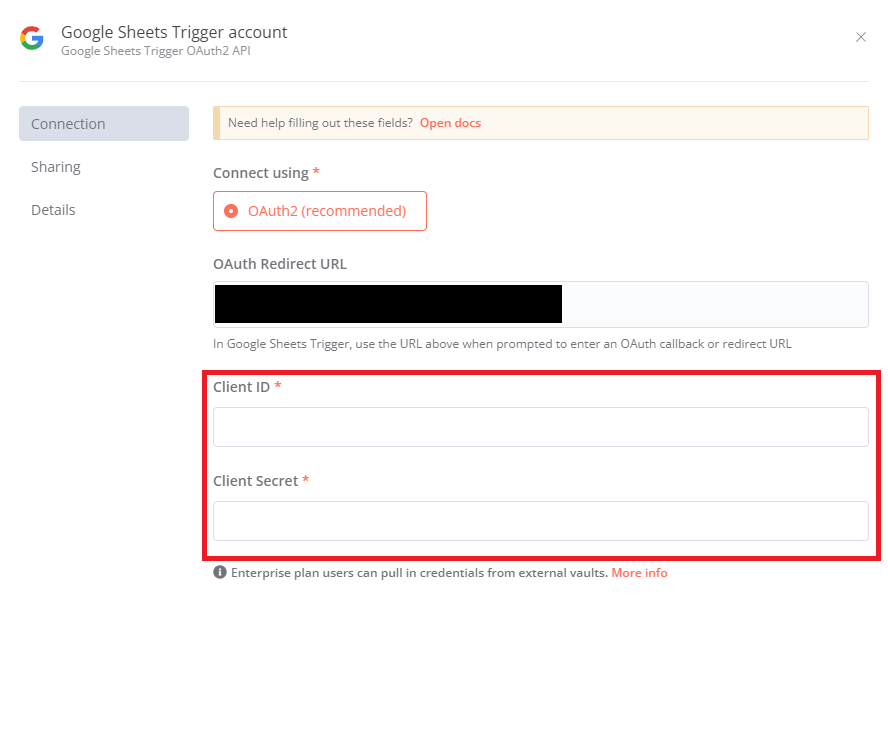Click the OAuth Redirect URL field
The image size is (888, 748).
click(x=541, y=305)
